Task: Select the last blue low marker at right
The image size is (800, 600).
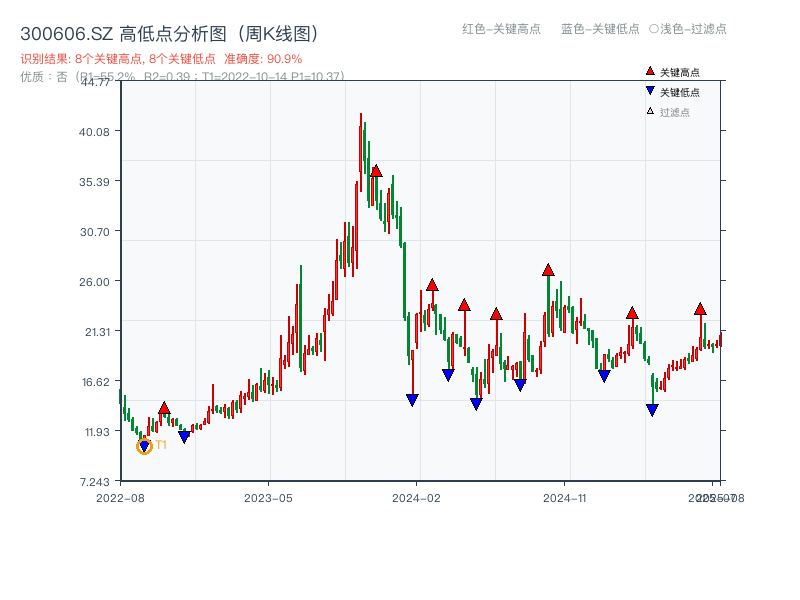Action: 652,410
